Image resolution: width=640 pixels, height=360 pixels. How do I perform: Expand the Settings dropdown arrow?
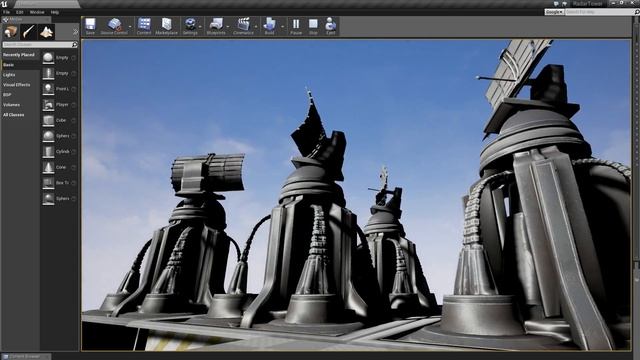pyautogui.click(x=200, y=27)
